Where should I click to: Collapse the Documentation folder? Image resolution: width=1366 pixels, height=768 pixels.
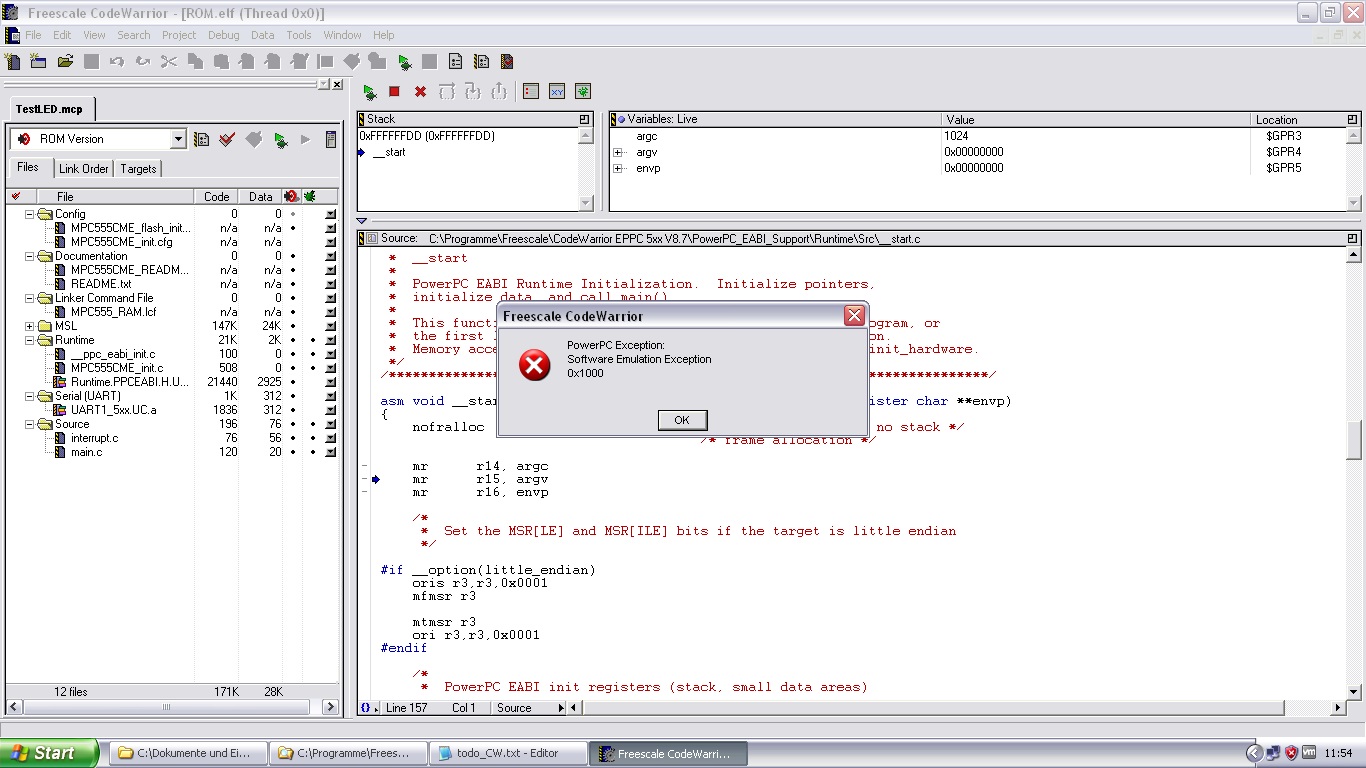tap(30, 256)
